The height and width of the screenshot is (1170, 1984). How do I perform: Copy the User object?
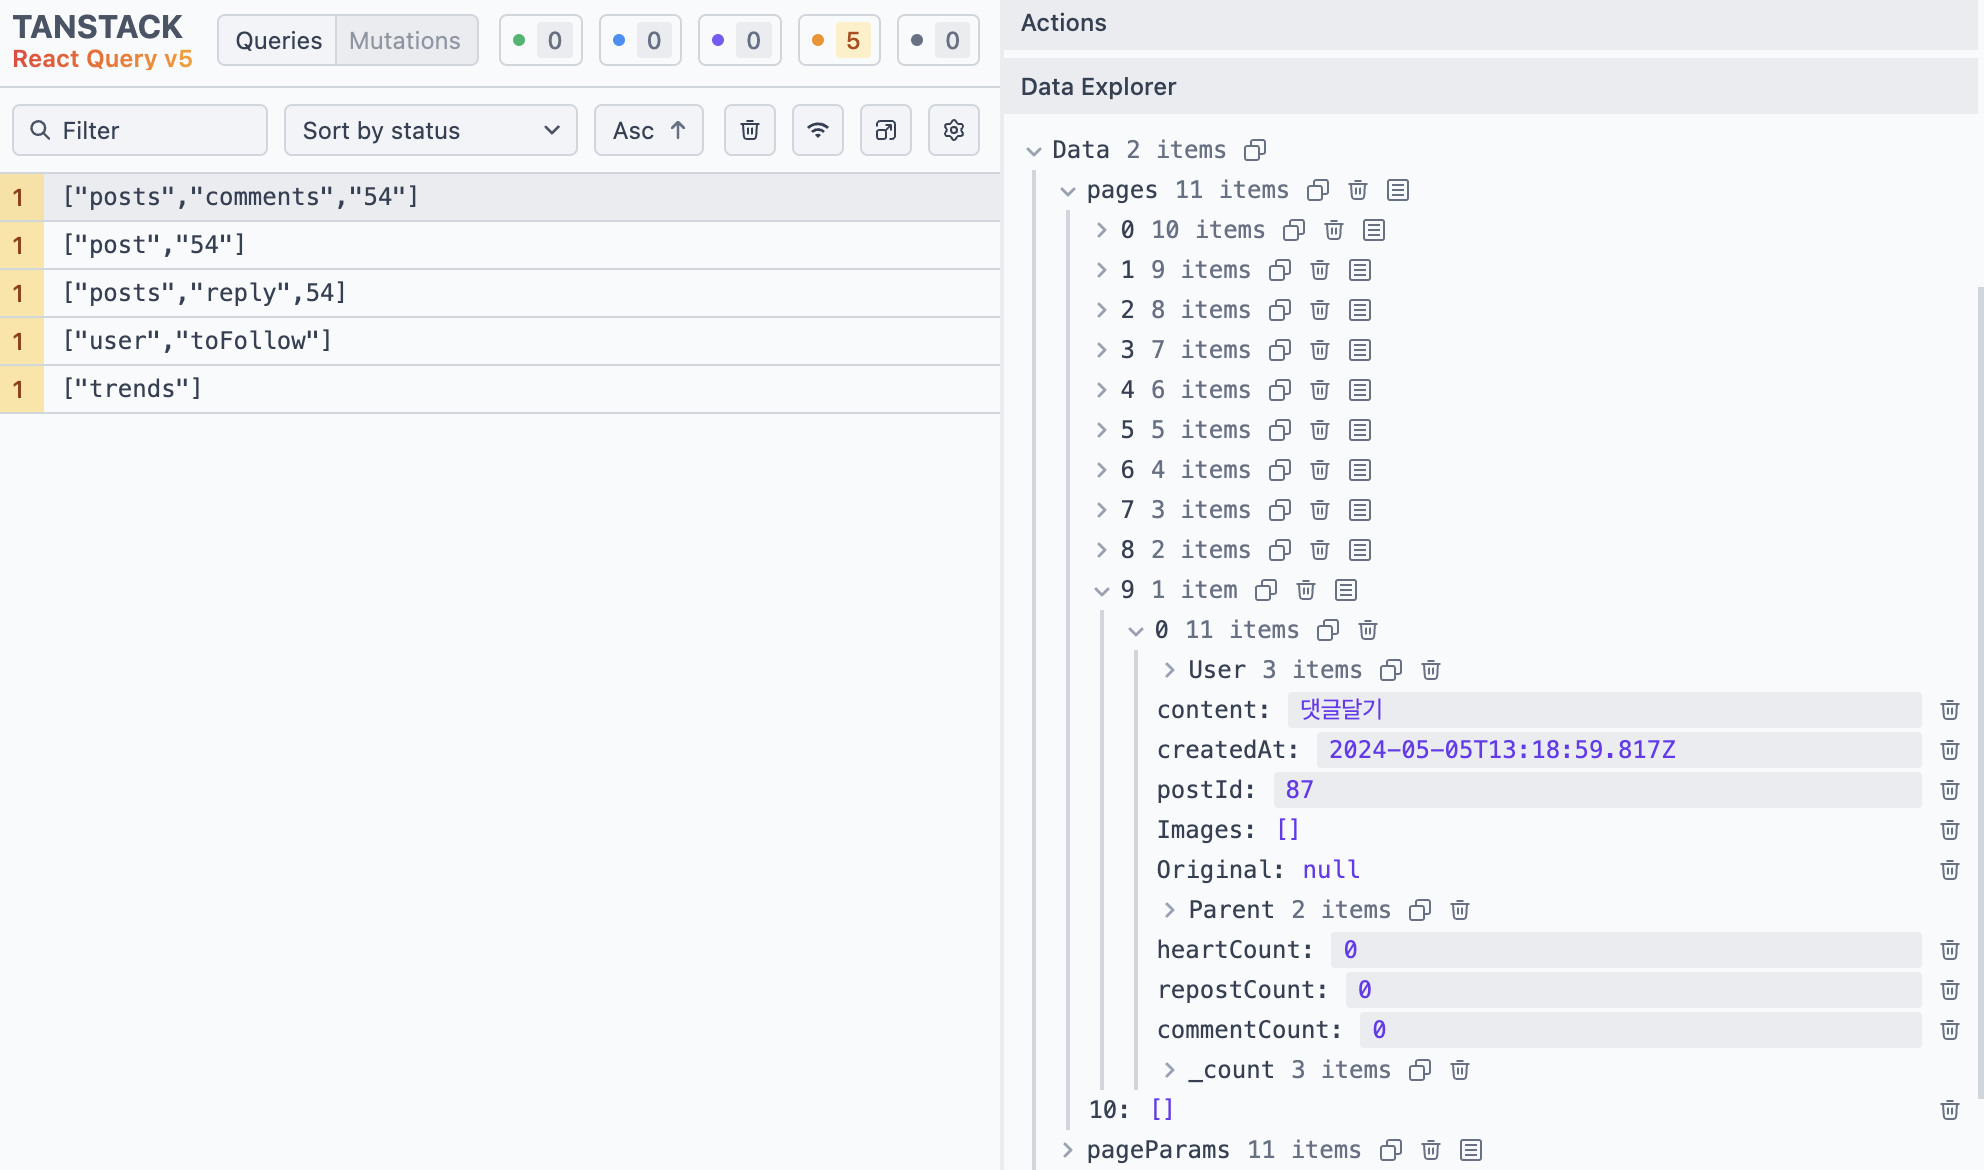coord(1391,670)
